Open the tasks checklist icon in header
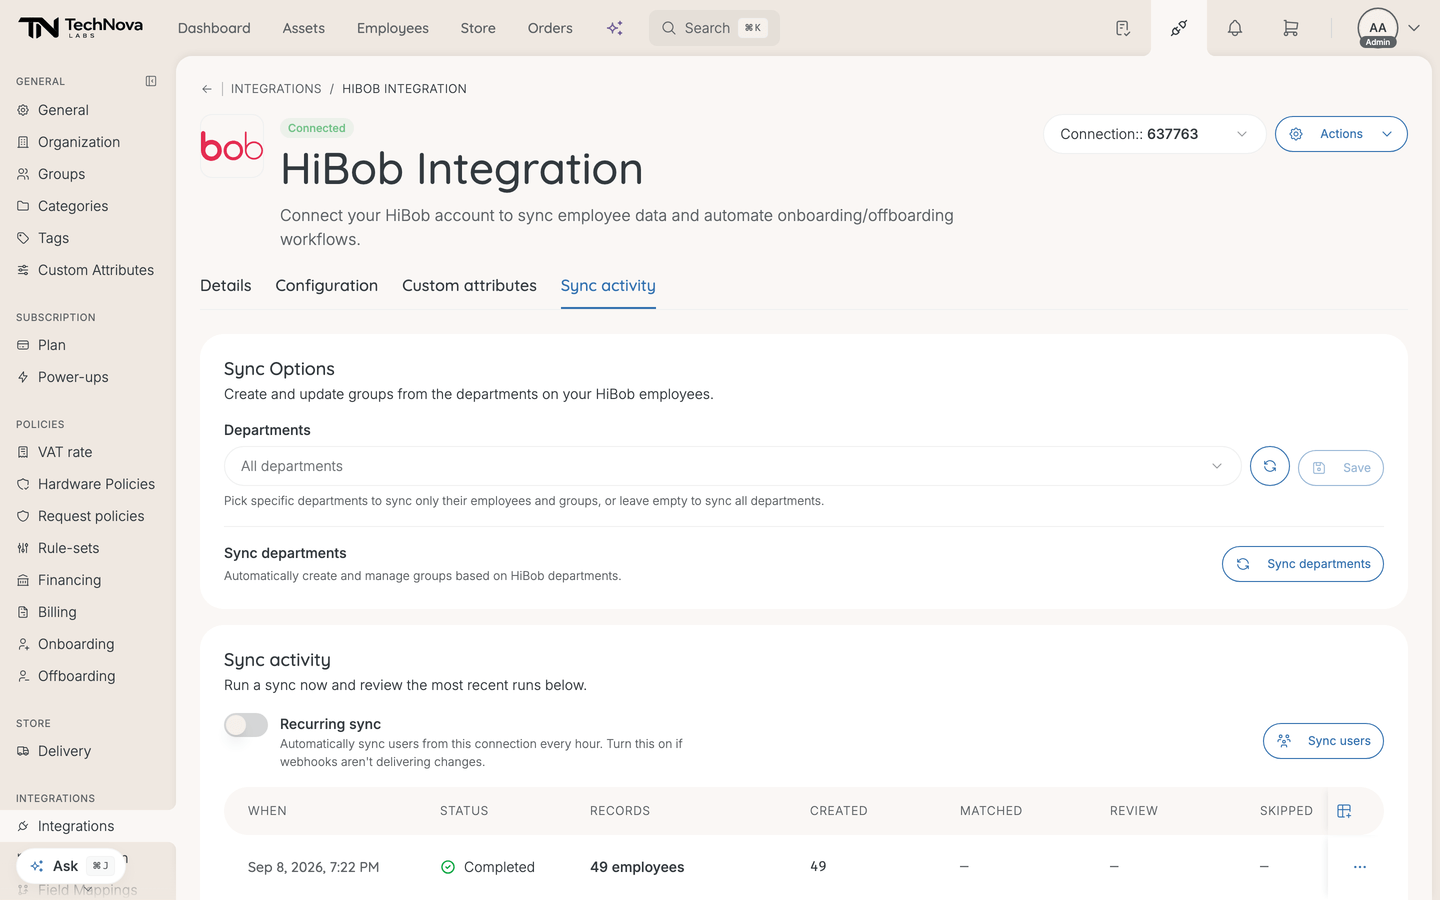The image size is (1440, 900). (x=1123, y=28)
